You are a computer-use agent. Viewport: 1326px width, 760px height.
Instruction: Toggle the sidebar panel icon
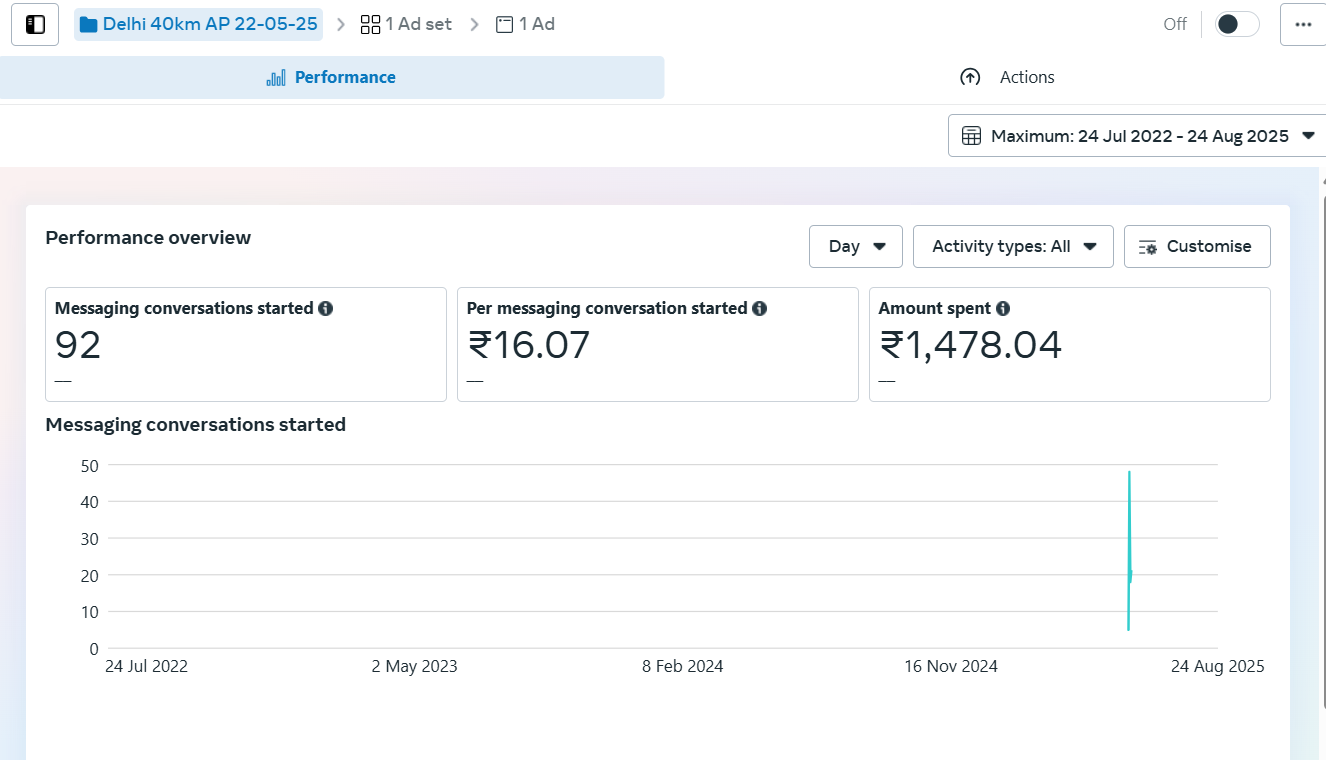tap(35, 24)
